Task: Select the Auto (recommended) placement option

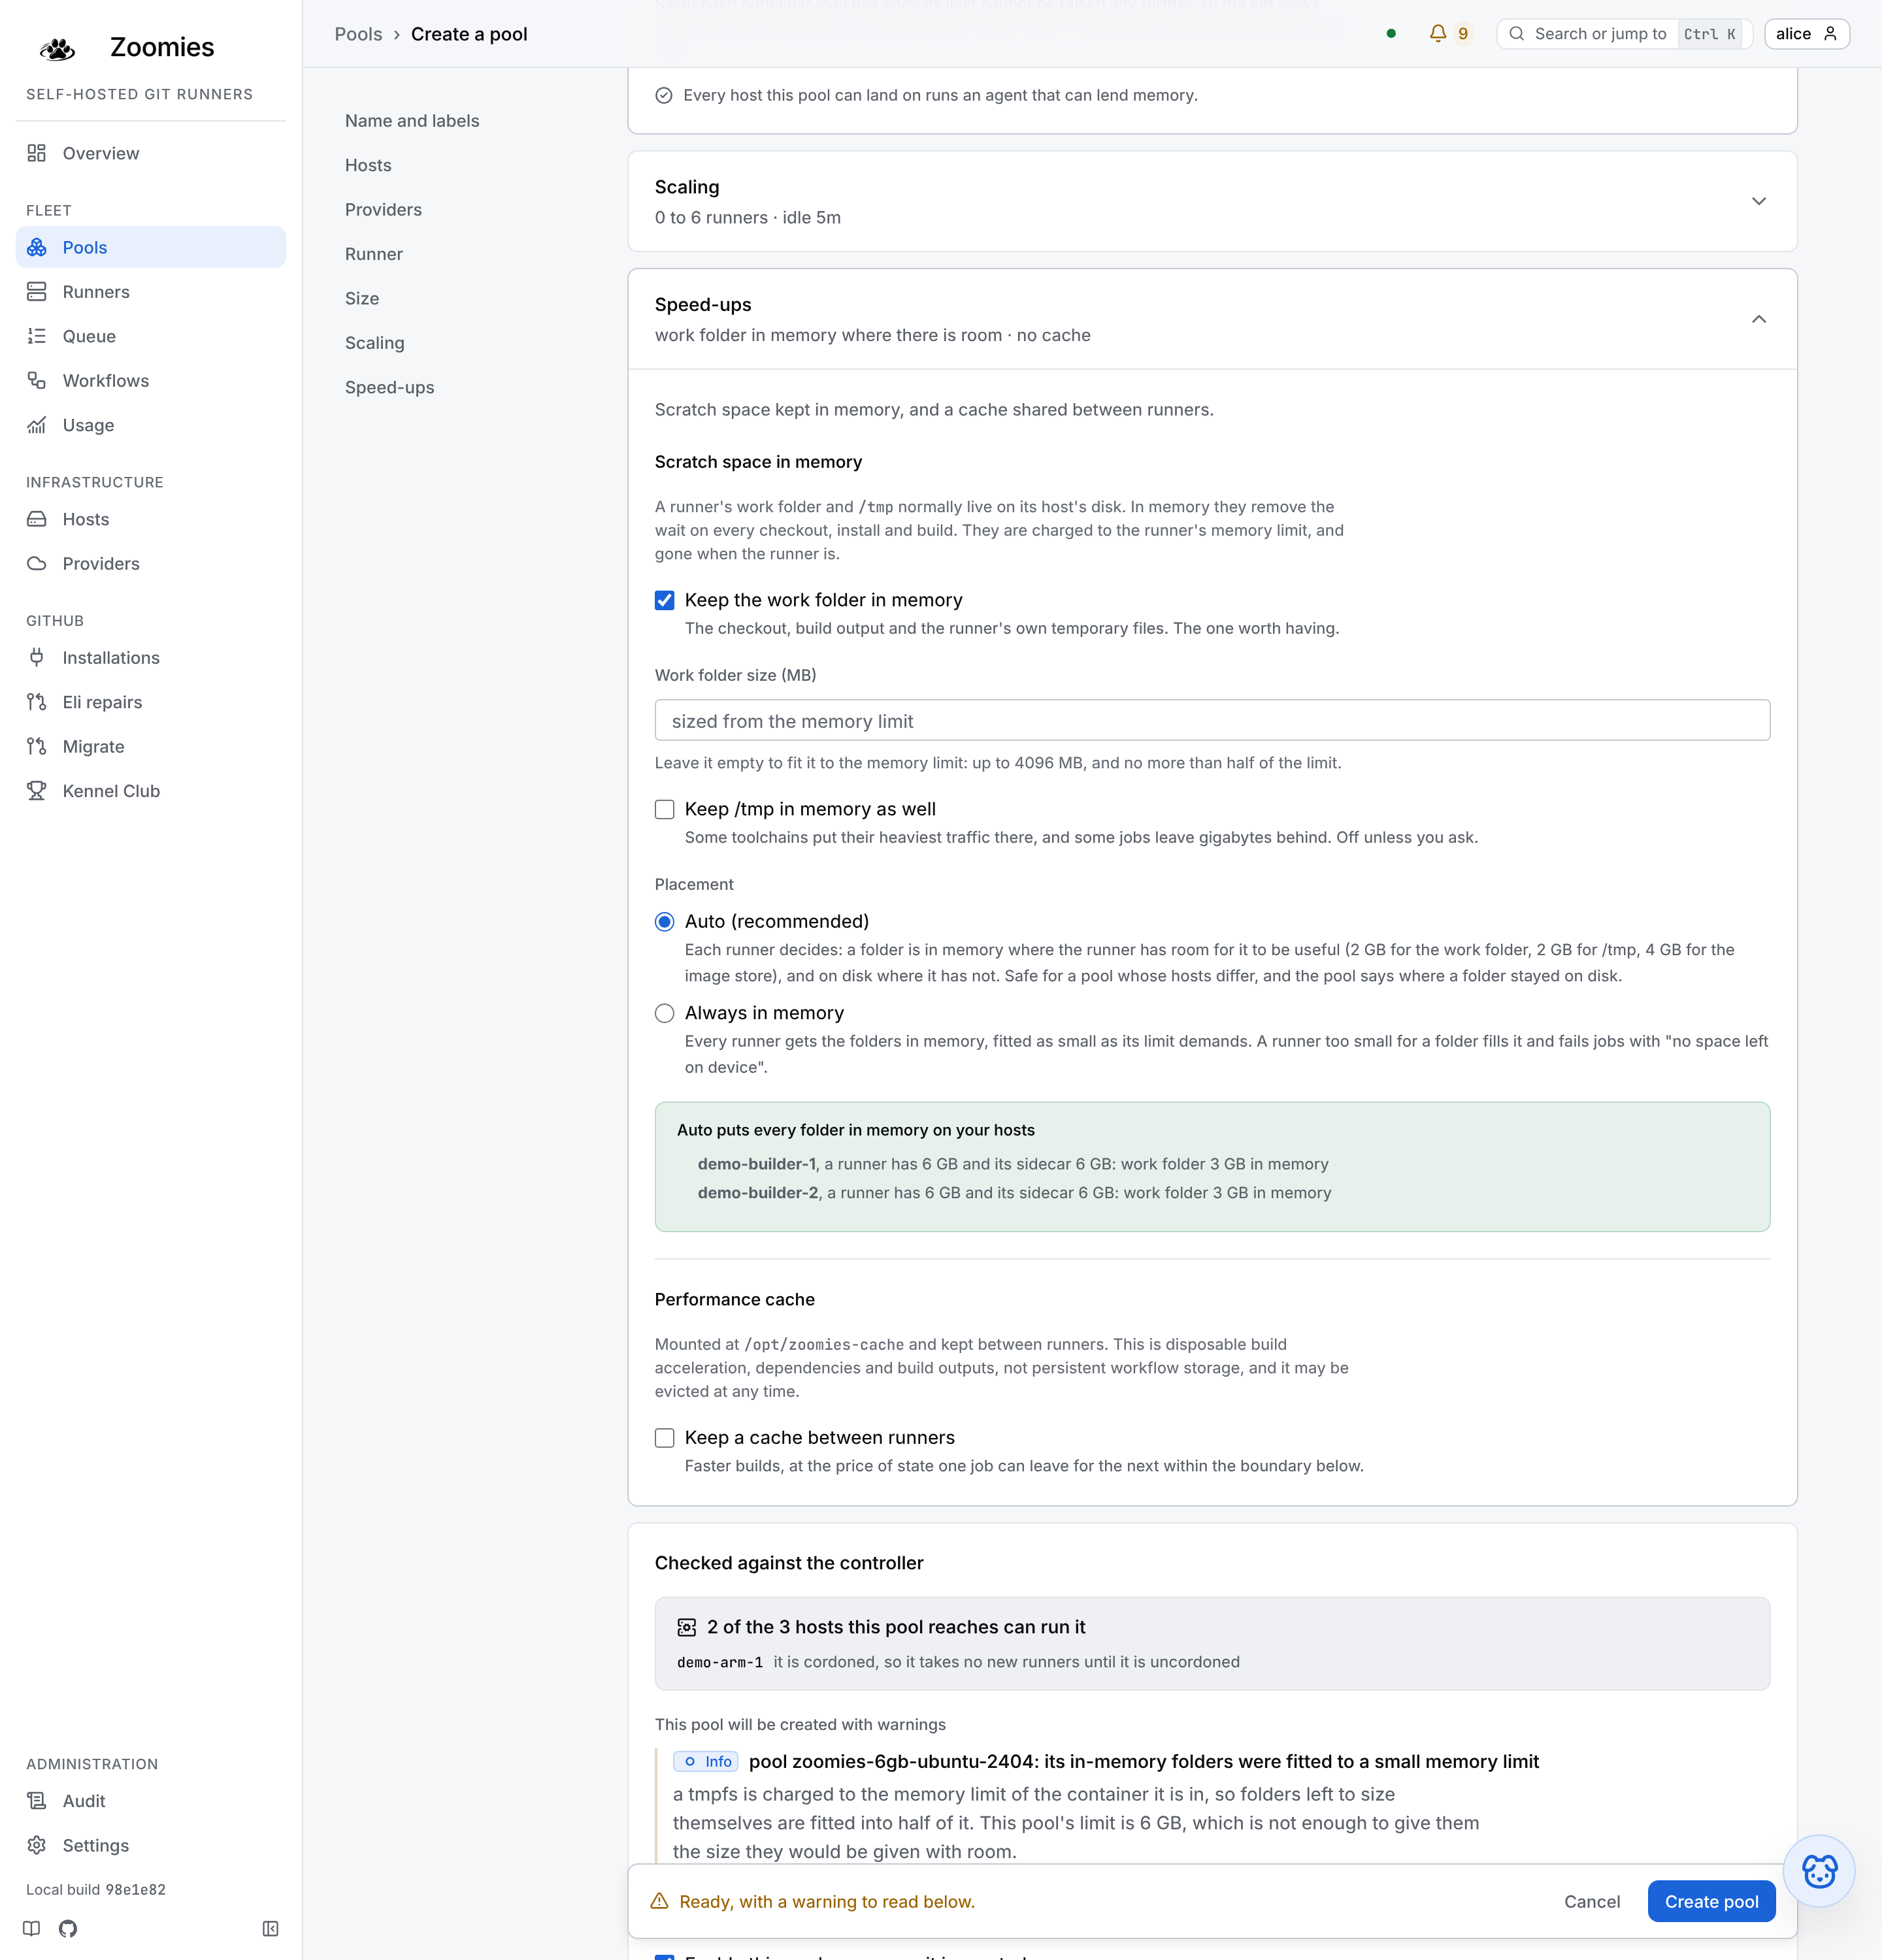Action: [664, 921]
